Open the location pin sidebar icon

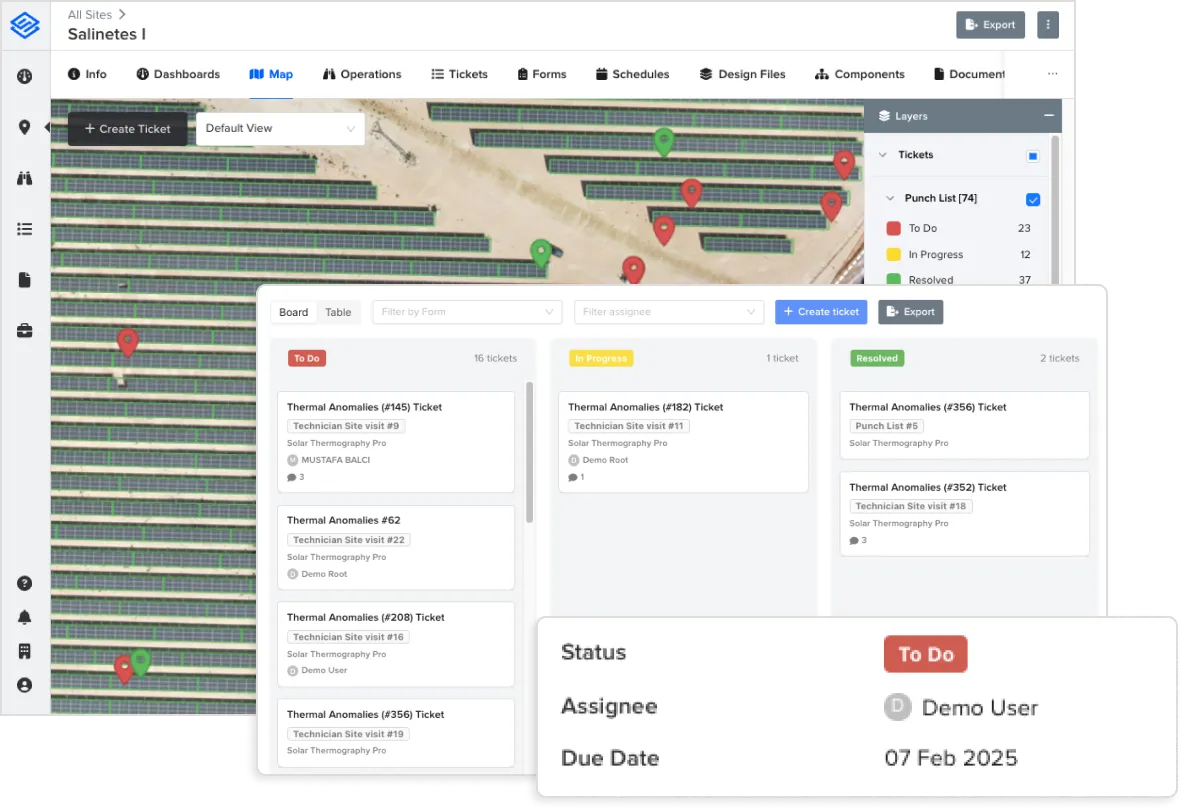click(x=25, y=127)
